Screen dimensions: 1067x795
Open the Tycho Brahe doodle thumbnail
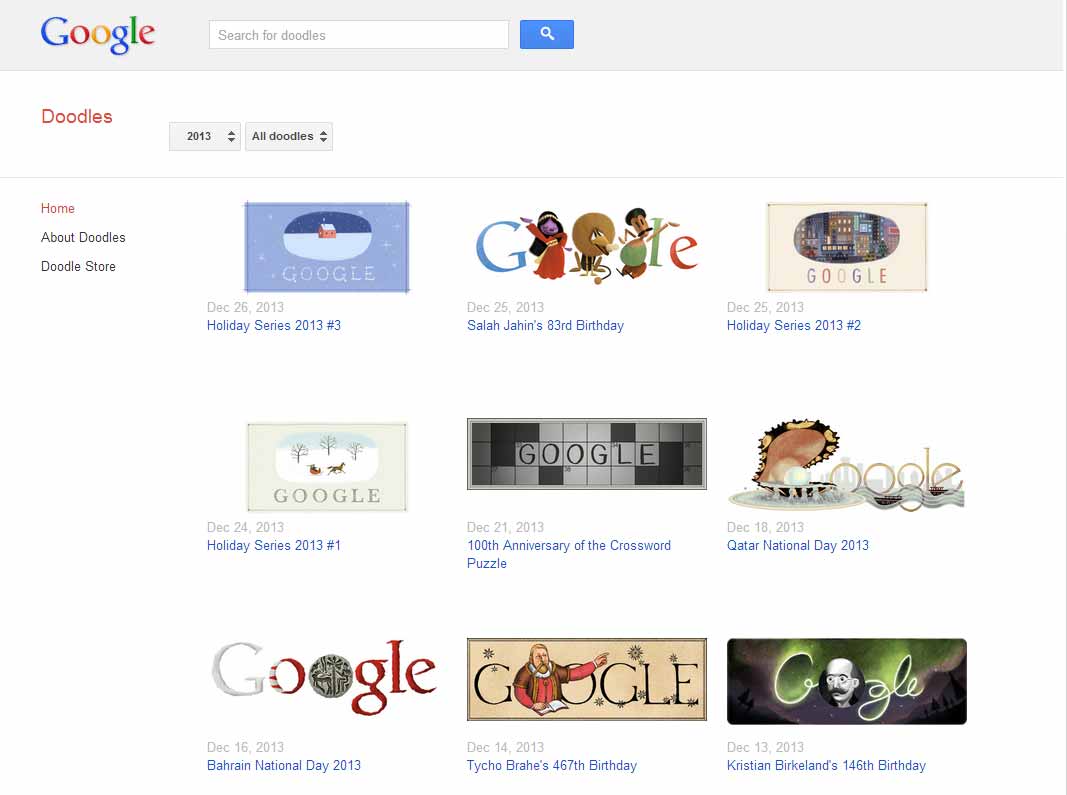(587, 679)
